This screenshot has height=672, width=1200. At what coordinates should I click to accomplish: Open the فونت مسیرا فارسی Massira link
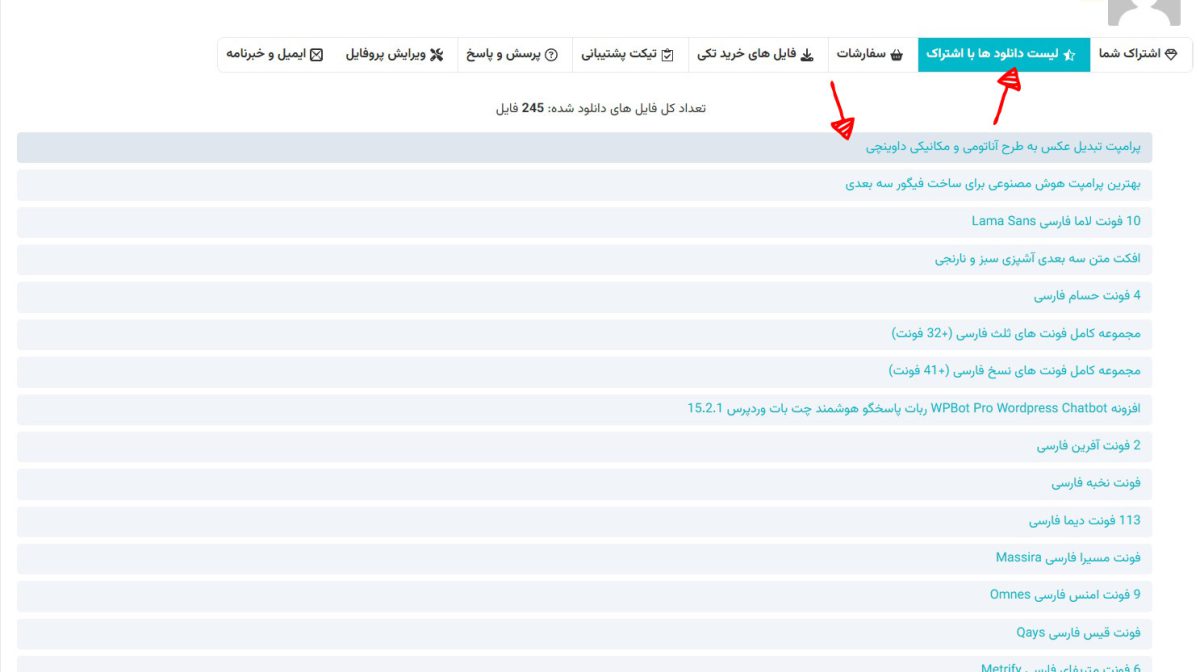pos(1067,557)
